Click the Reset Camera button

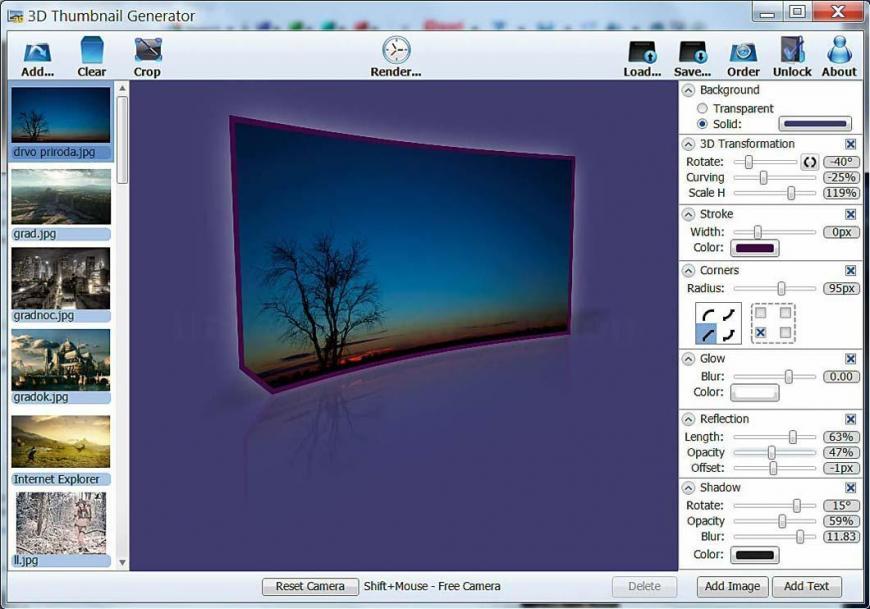(310, 586)
